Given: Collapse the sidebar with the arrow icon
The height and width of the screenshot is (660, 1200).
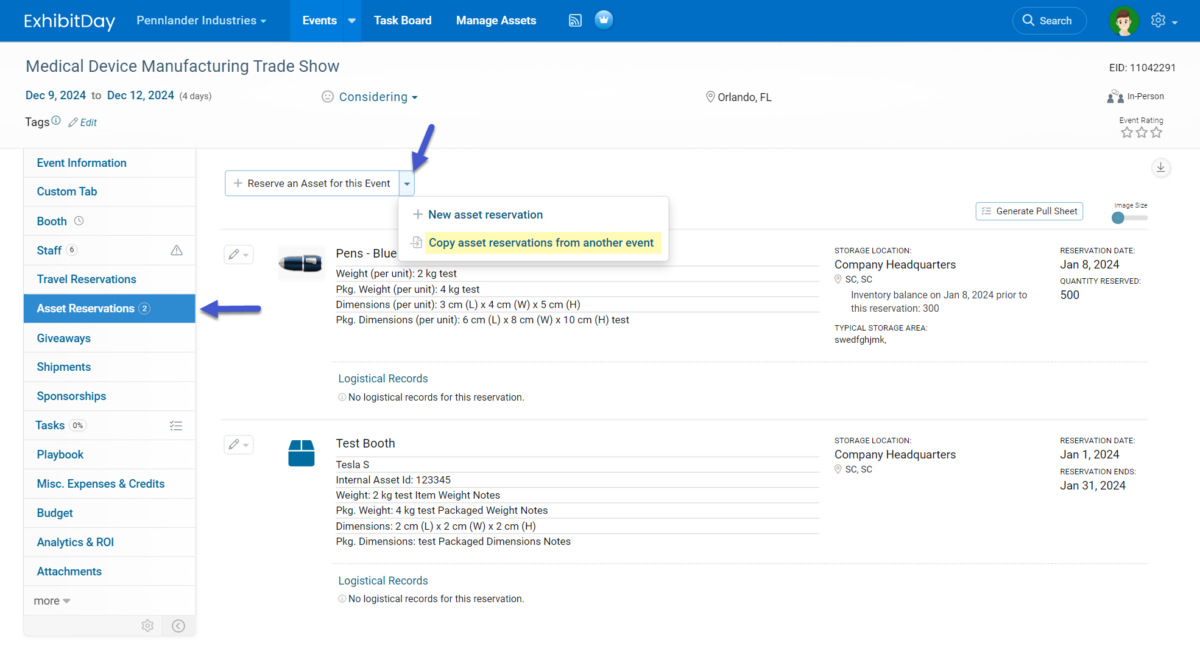Looking at the screenshot, I should 178,626.
